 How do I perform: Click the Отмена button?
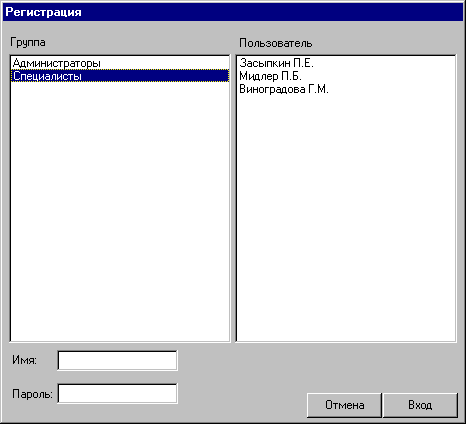(x=344, y=405)
